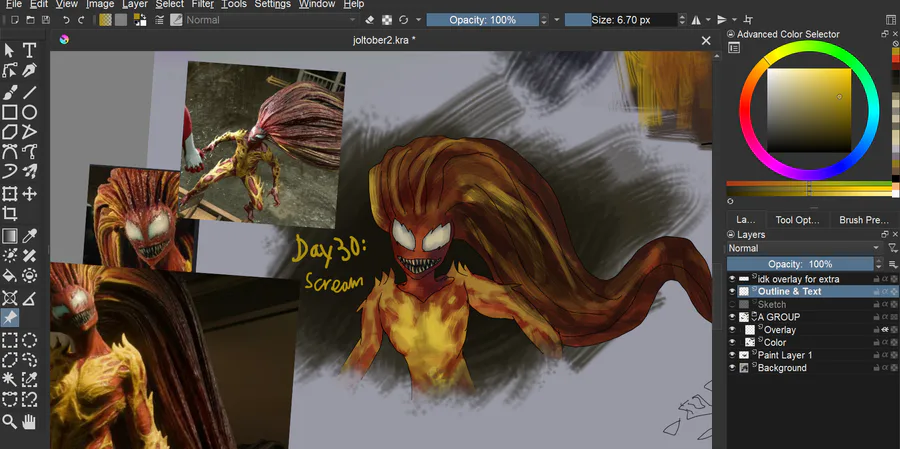Switch to the Brush Presets tab

[x=863, y=220]
